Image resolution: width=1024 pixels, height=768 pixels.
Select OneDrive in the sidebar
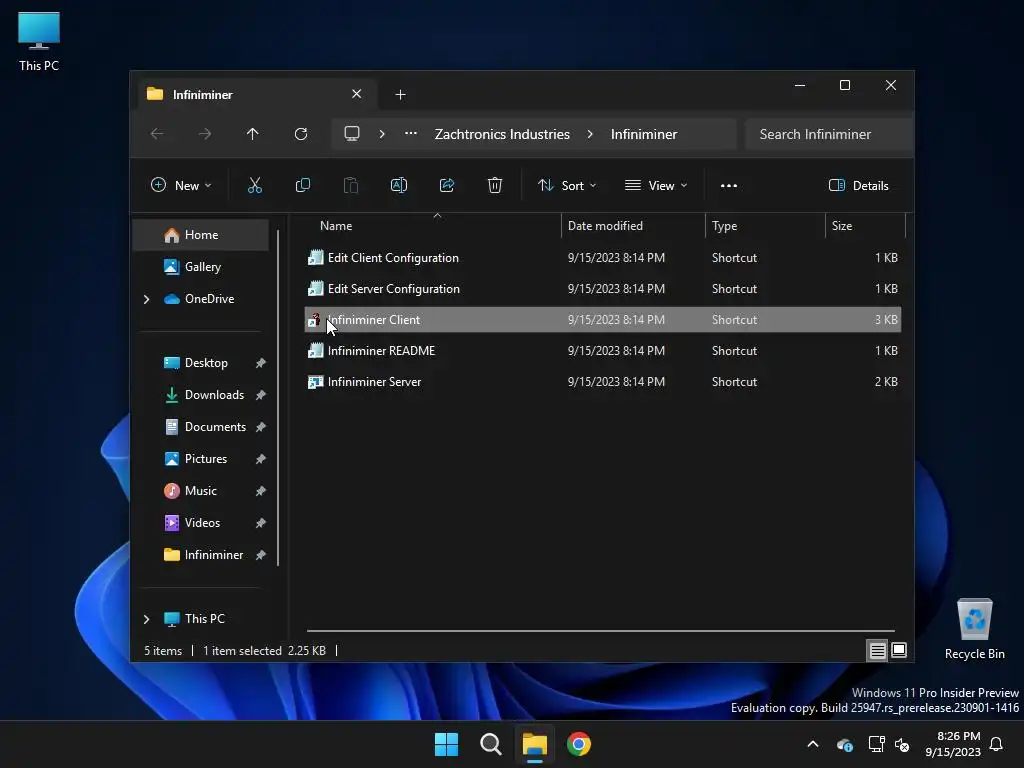pos(200,298)
